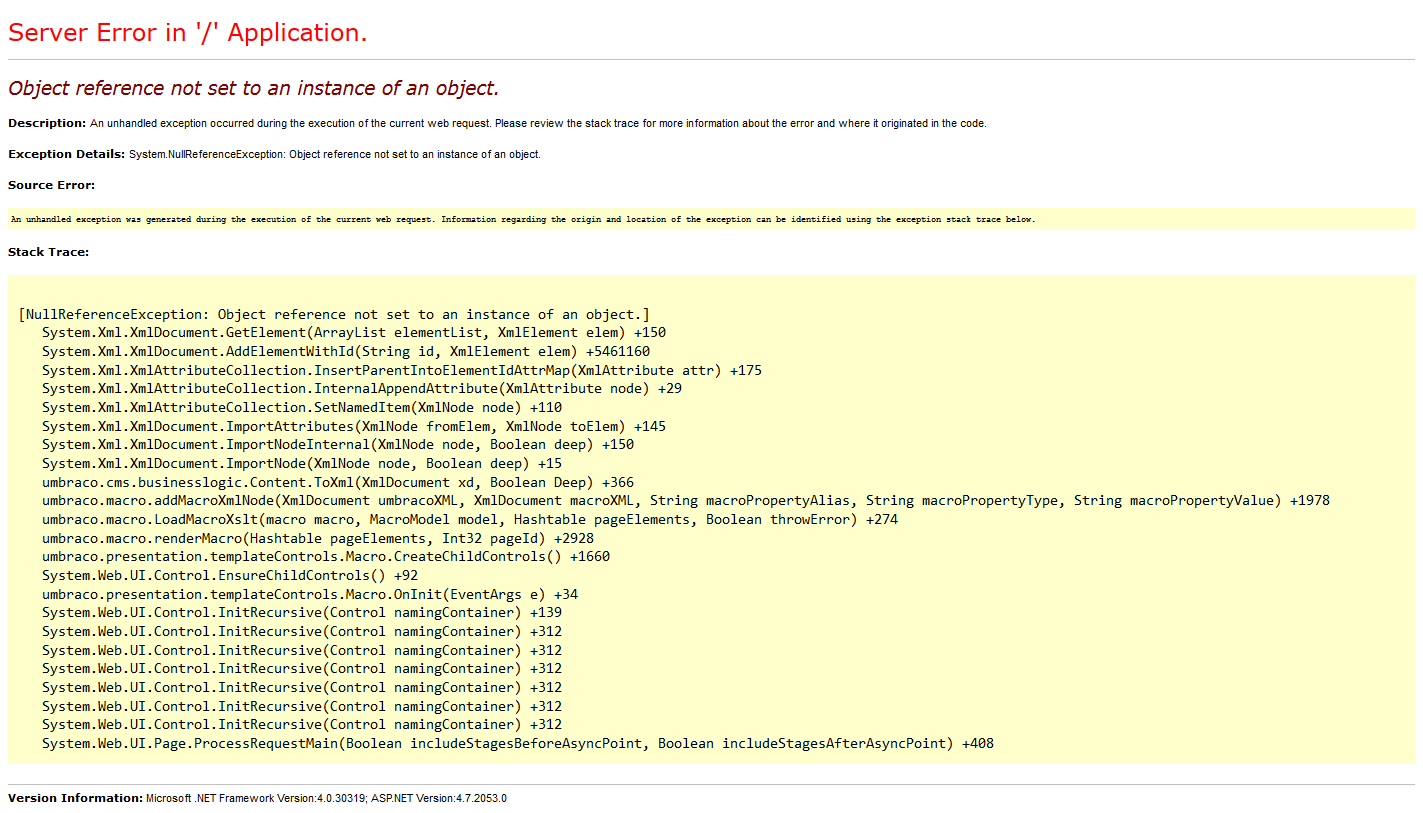1423x813 pixels.
Task: Click the Source Error heading
Action: (x=46, y=185)
